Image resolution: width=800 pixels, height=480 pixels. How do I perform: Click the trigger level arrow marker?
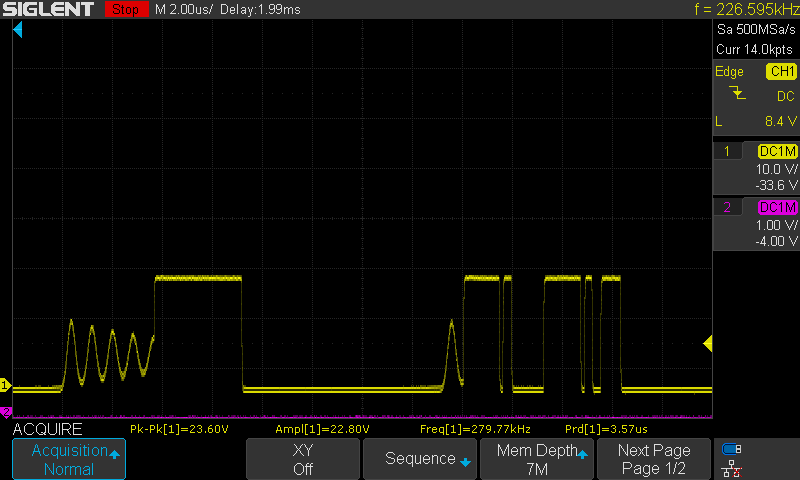tap(708, 343)
